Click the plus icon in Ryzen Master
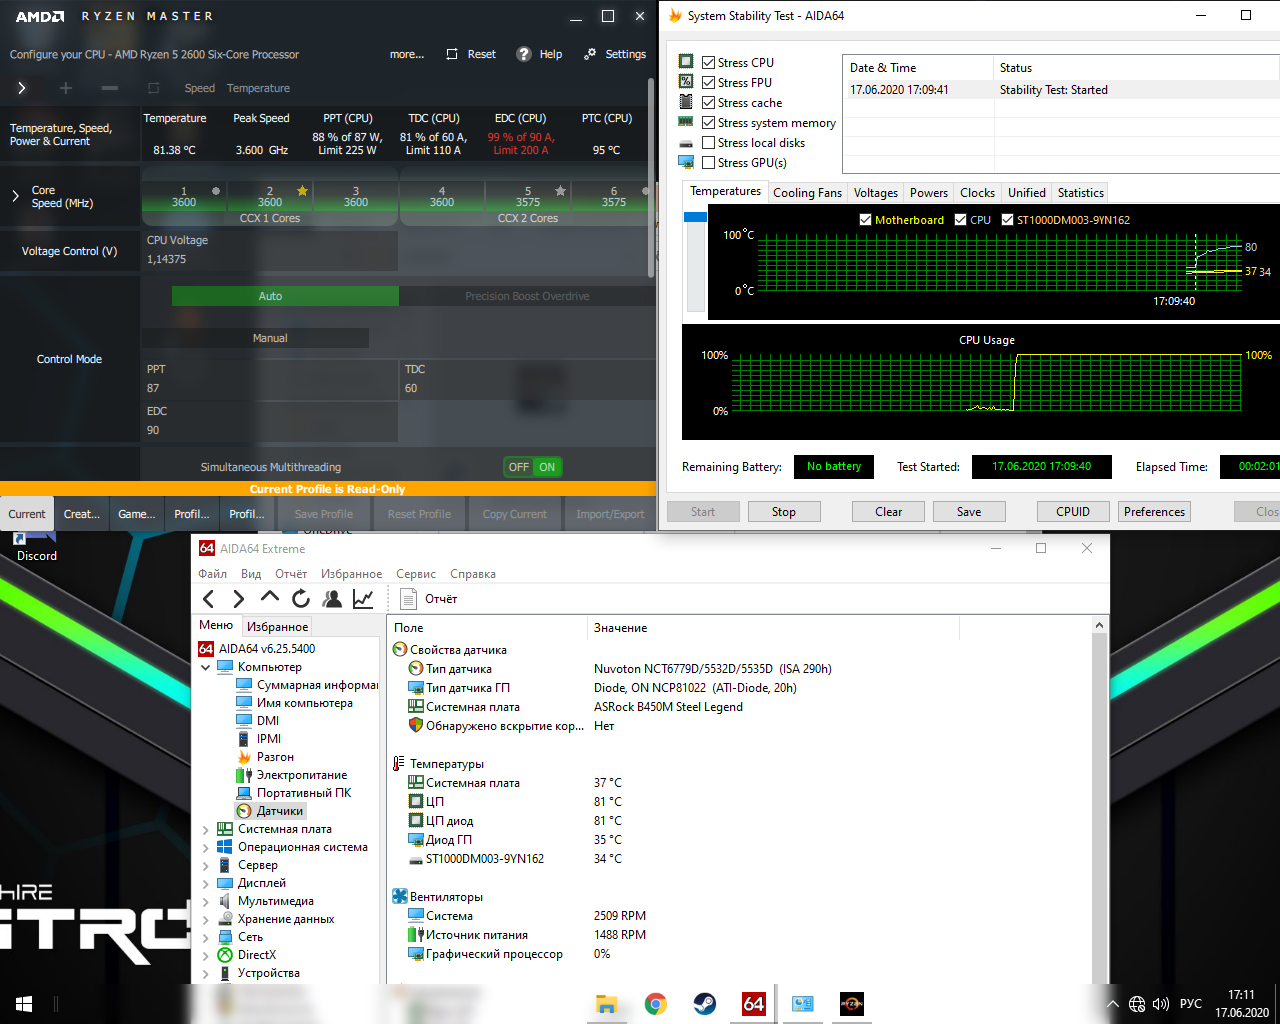Image resolution: width=1280 pixels, height=1024 pixels. coord(66,88)
